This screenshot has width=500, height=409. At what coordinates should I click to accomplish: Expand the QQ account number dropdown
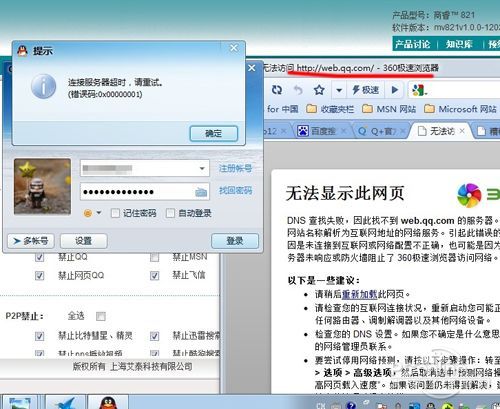[202, 168]
